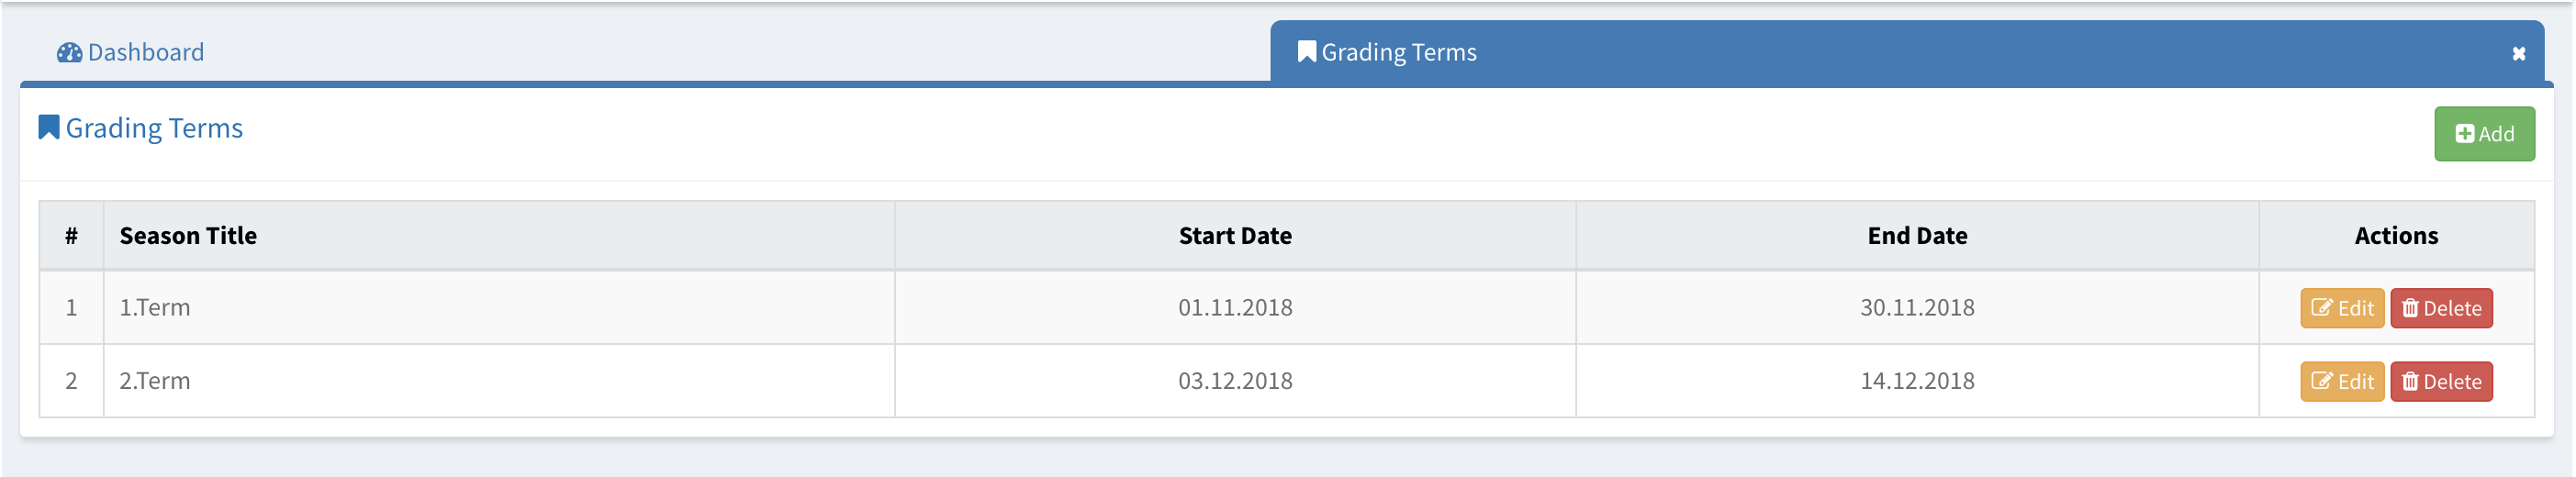Click the bookmark icon beside the Grading Terms heading
This screenshot has width=2576, height=477.
48,128
